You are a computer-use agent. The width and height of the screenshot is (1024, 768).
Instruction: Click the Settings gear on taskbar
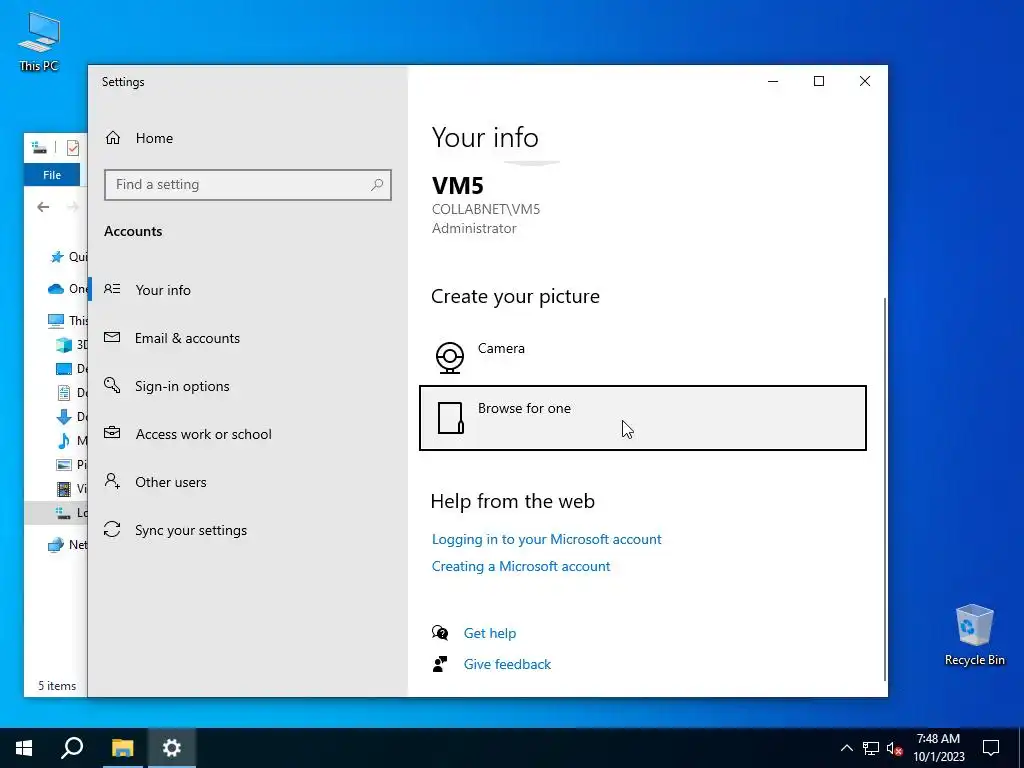click(x=172, y=748)
